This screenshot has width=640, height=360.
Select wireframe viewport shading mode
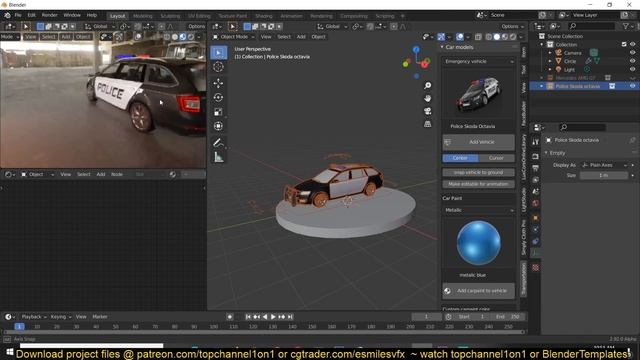tap(489, 37)
